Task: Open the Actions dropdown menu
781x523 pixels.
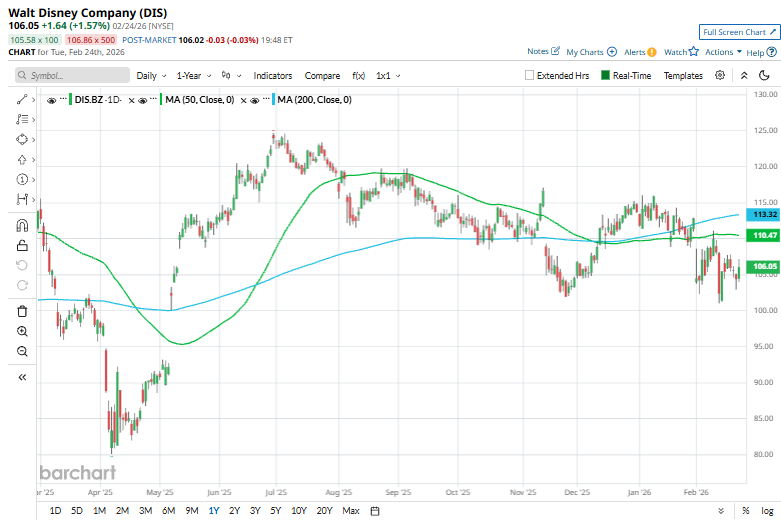Action: click(x=723, y=51)
